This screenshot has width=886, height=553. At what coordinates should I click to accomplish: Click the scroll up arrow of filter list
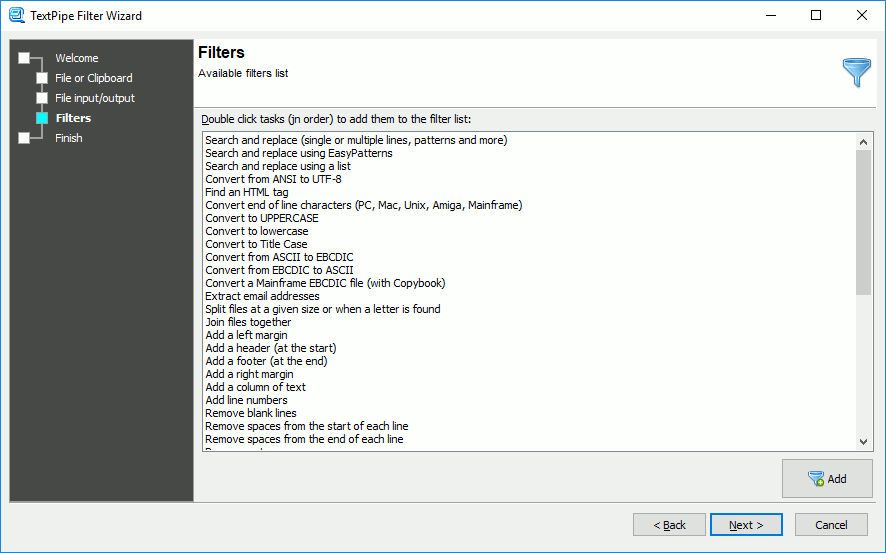tap(863, 142)
